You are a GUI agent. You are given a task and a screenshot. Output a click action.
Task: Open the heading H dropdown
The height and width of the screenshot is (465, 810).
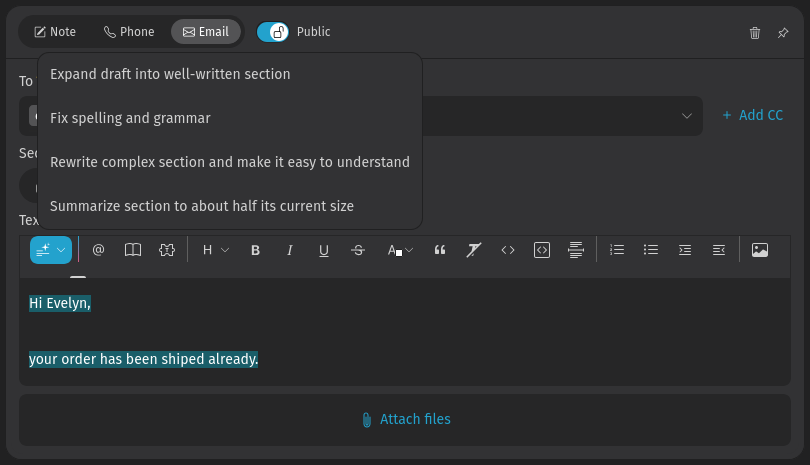coord(215,250)
